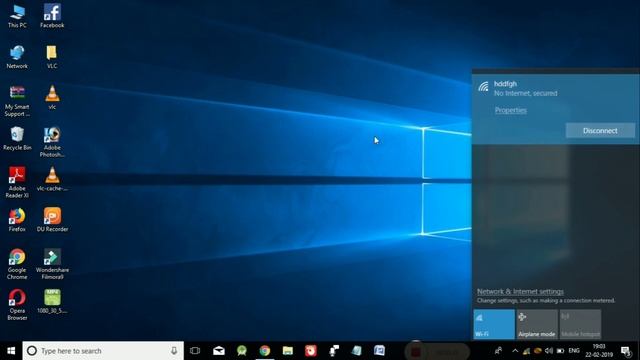Click the Task View taskbar button
640x360 pixels.
pos(195,351)
